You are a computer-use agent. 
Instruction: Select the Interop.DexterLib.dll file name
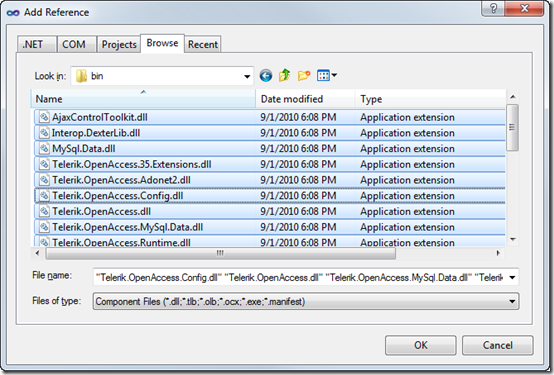point(96,133)
